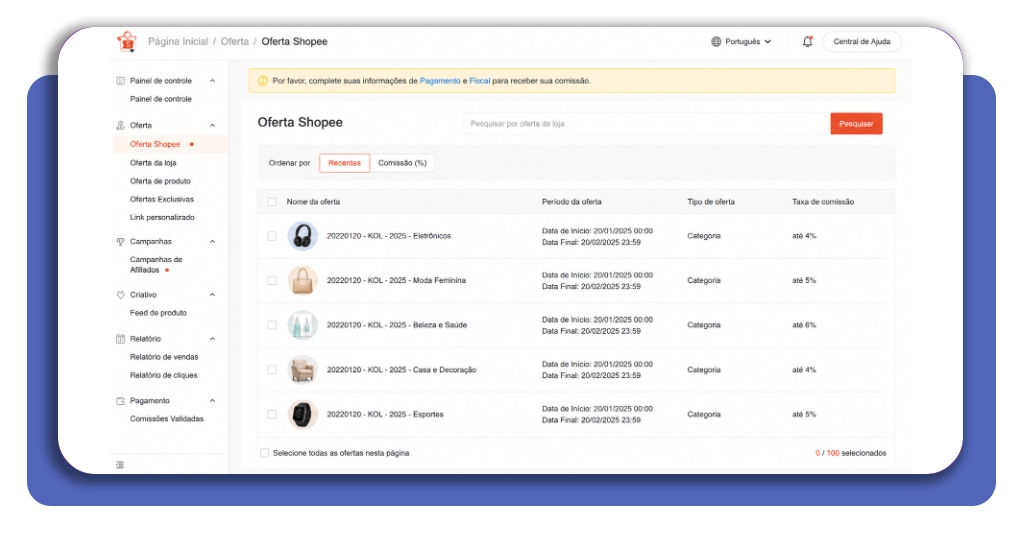Enable 'Selecione todas as ofertas nesta página'
The height and width of the screenshot is (536, 1024).
pos(264,453)
